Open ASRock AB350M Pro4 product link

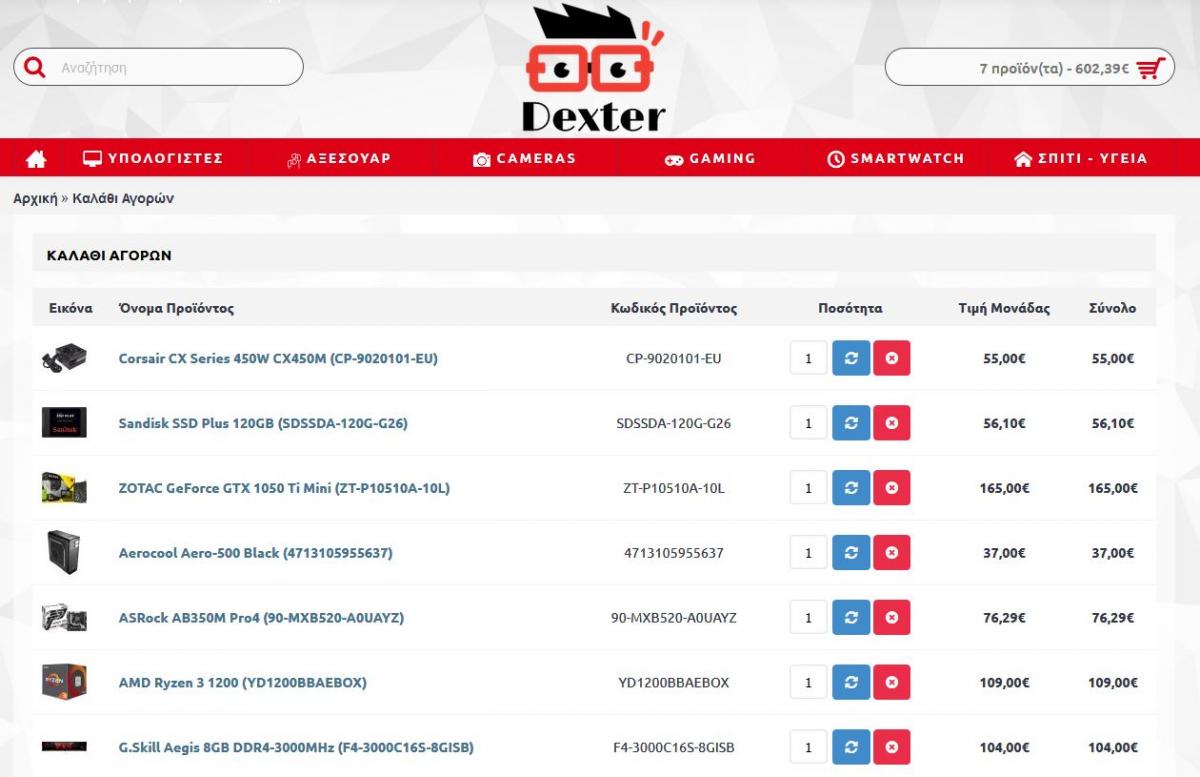pyautogui.click(x=261, y=618)
